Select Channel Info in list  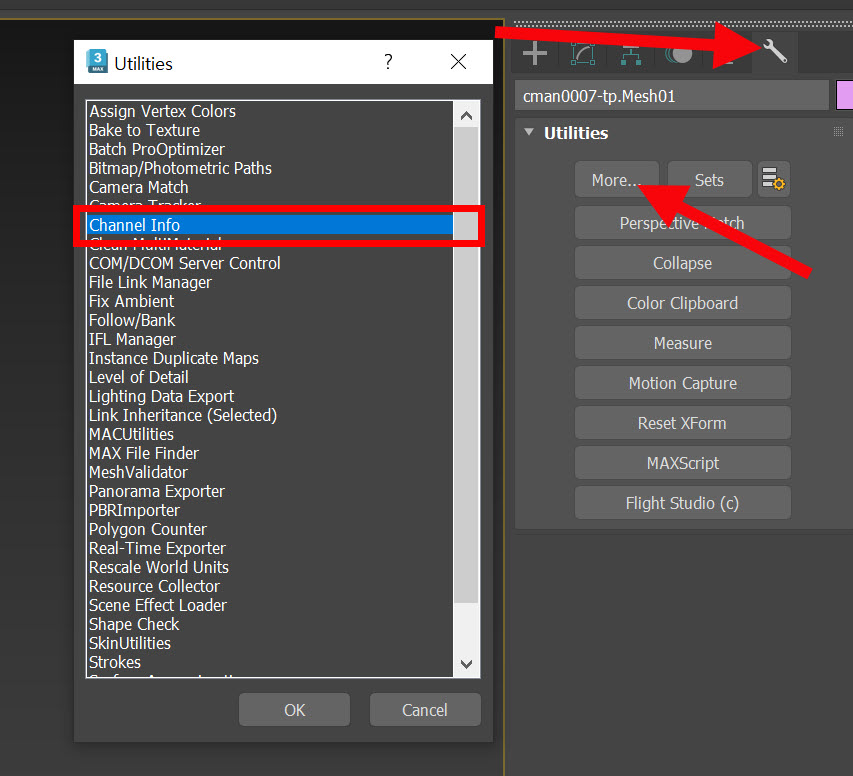pos(270,225)
